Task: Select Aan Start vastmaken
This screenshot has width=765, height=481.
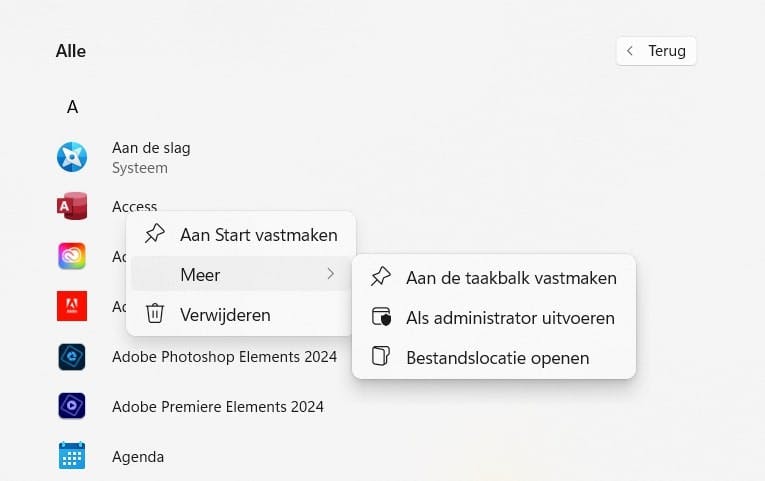Action: click(258, 235)
